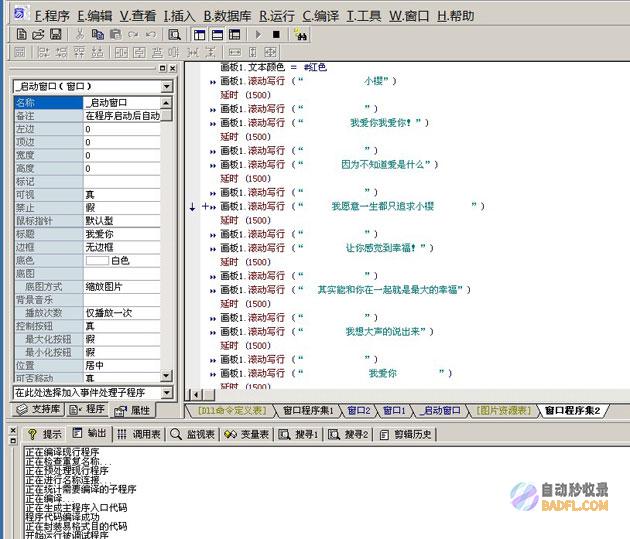Screen dimensions: 630x539
Task: Select the 输出 tab in the output panel
Action: [x=89, y=433]
